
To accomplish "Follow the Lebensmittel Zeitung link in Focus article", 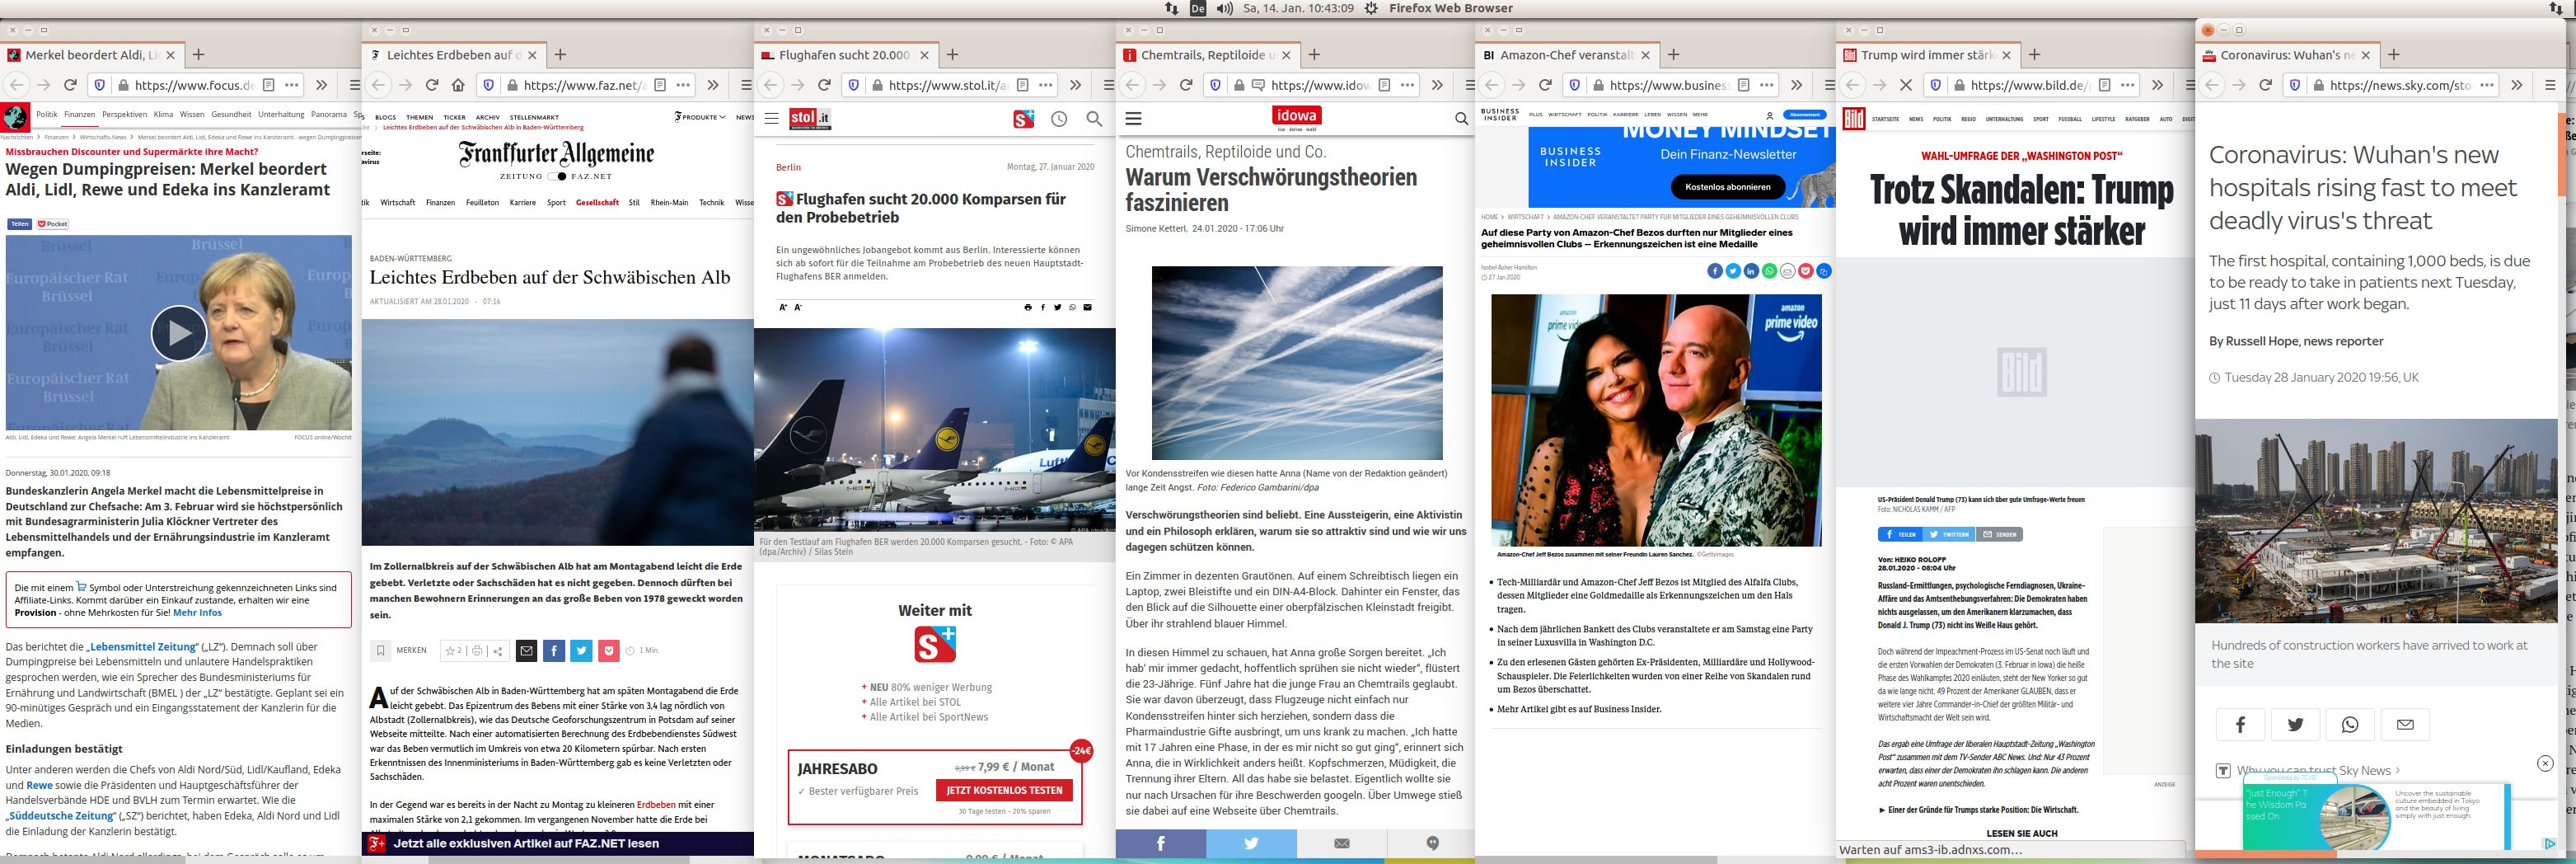I will point(143,647).
